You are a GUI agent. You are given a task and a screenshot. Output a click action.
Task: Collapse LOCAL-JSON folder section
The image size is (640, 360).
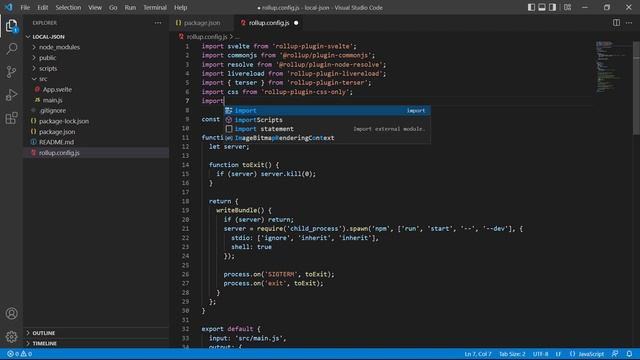[96, 37]
